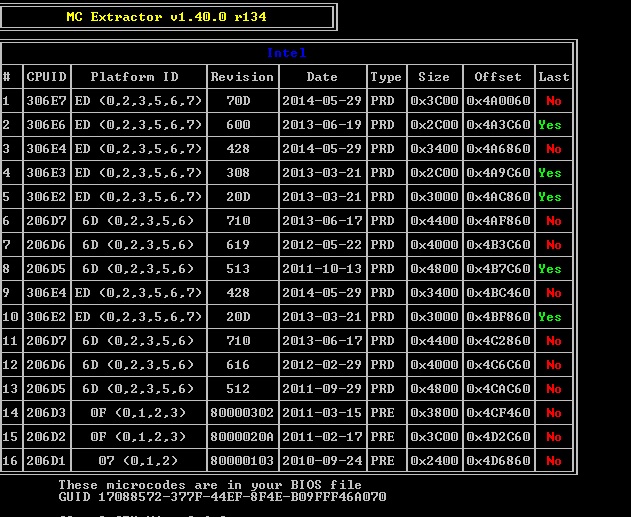Click offset 0x4C2860 in row 11
Viewport: 631px width, 517px height.
[x=498, y=341]
